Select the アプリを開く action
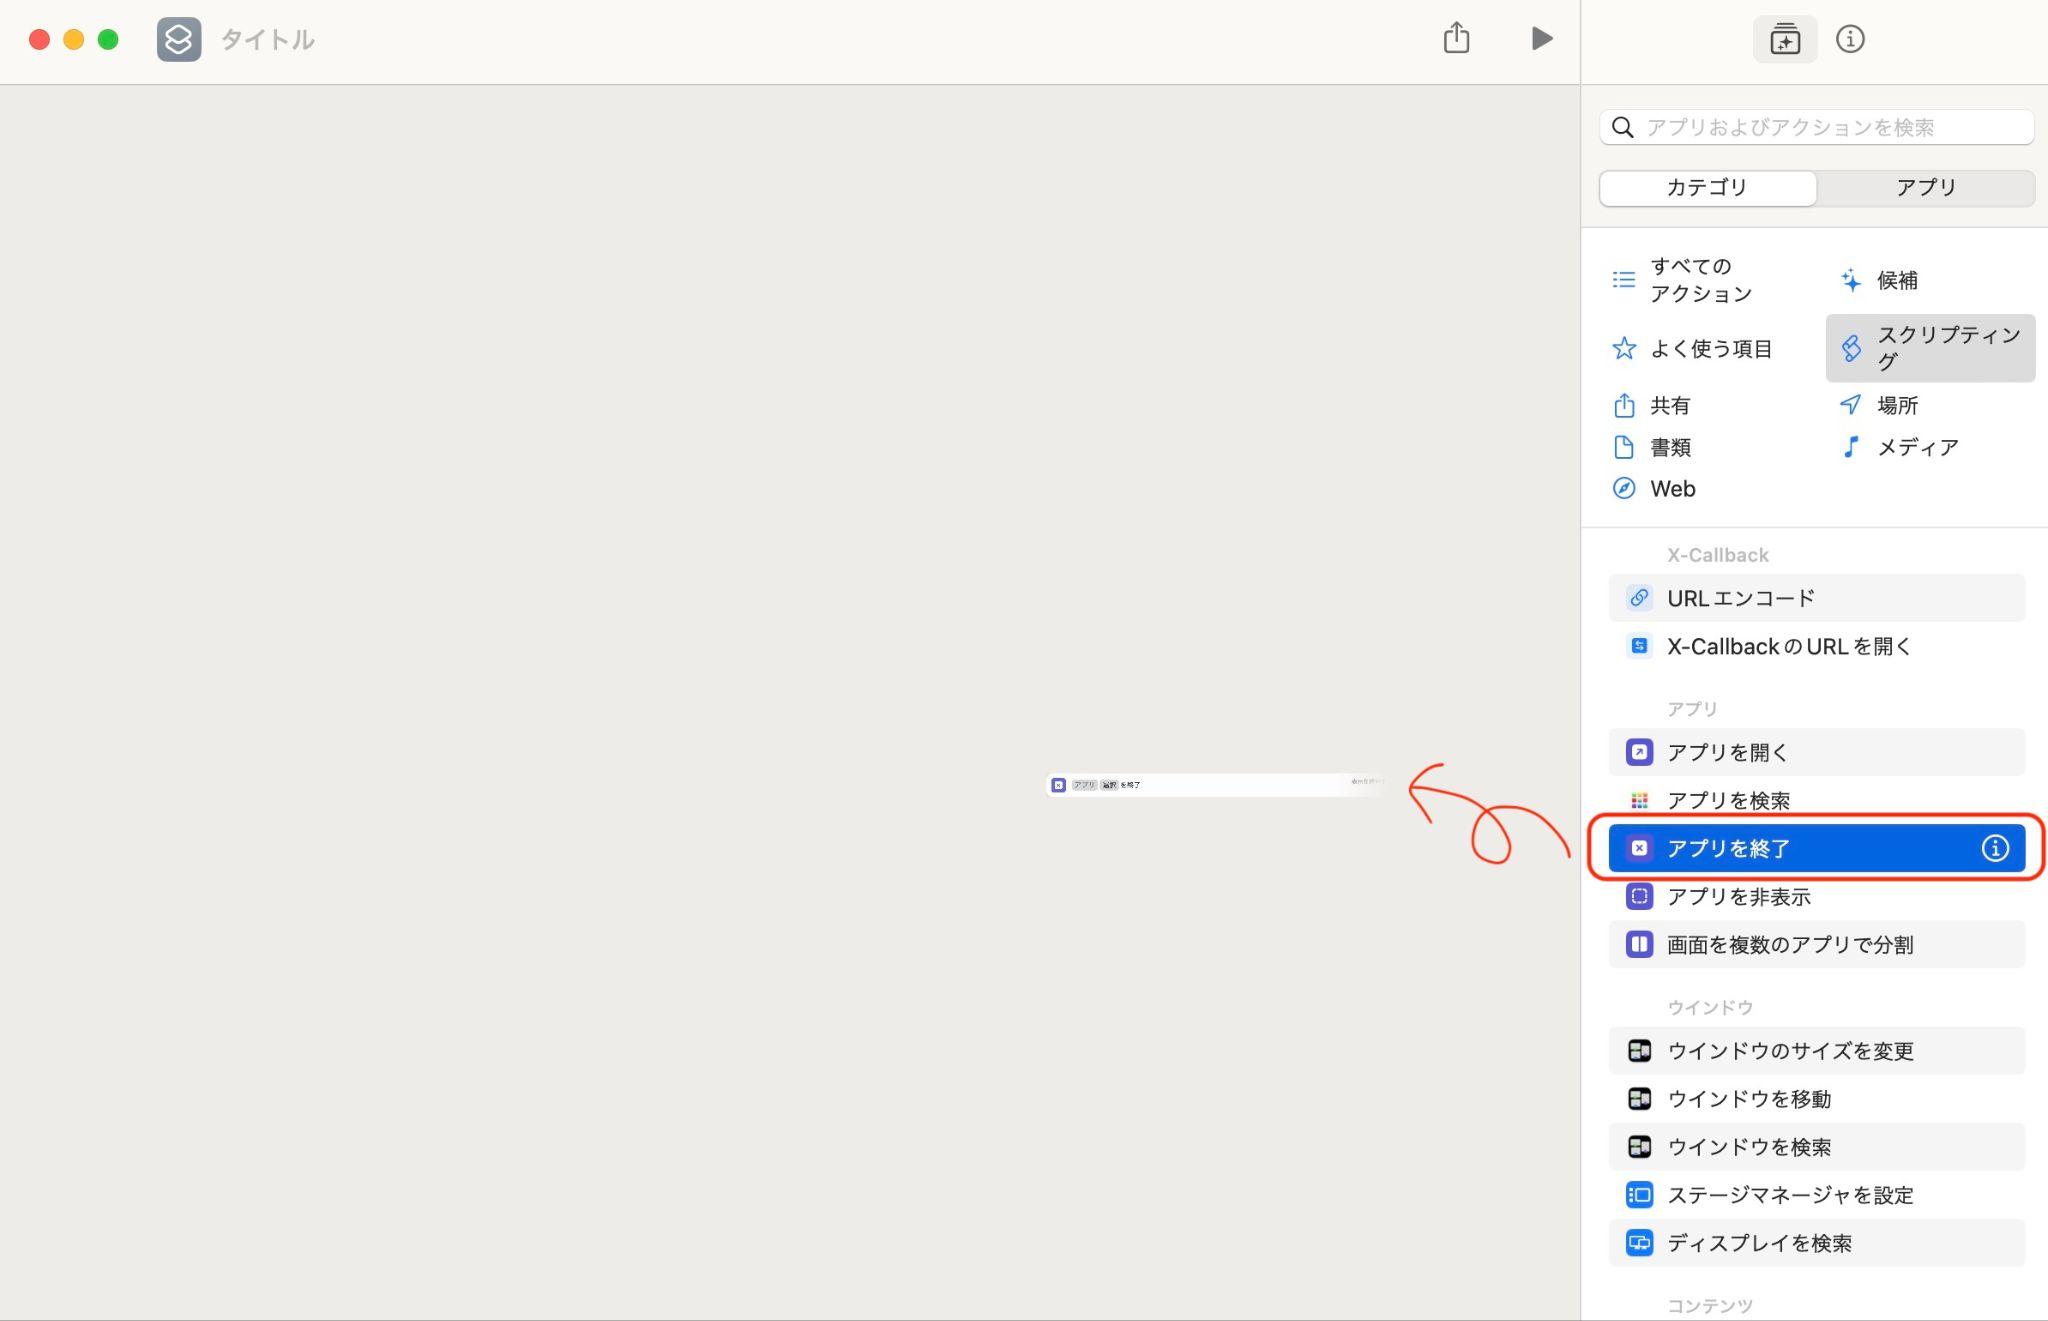 click(x=1816, y=752)
